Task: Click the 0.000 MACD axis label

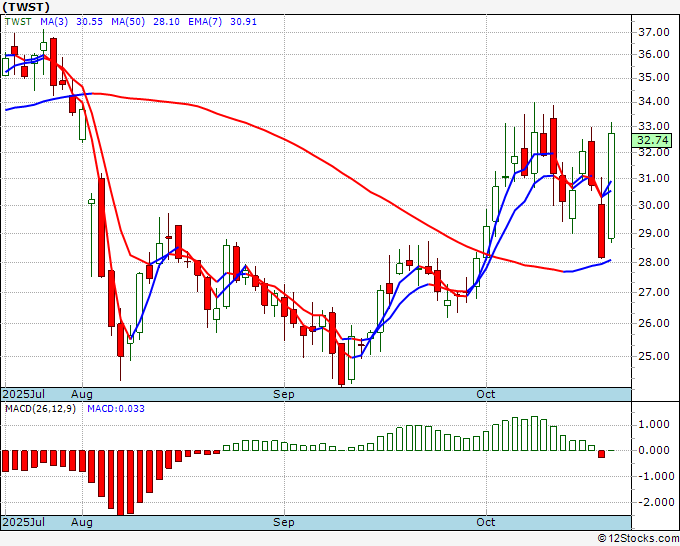Action: 654,450
